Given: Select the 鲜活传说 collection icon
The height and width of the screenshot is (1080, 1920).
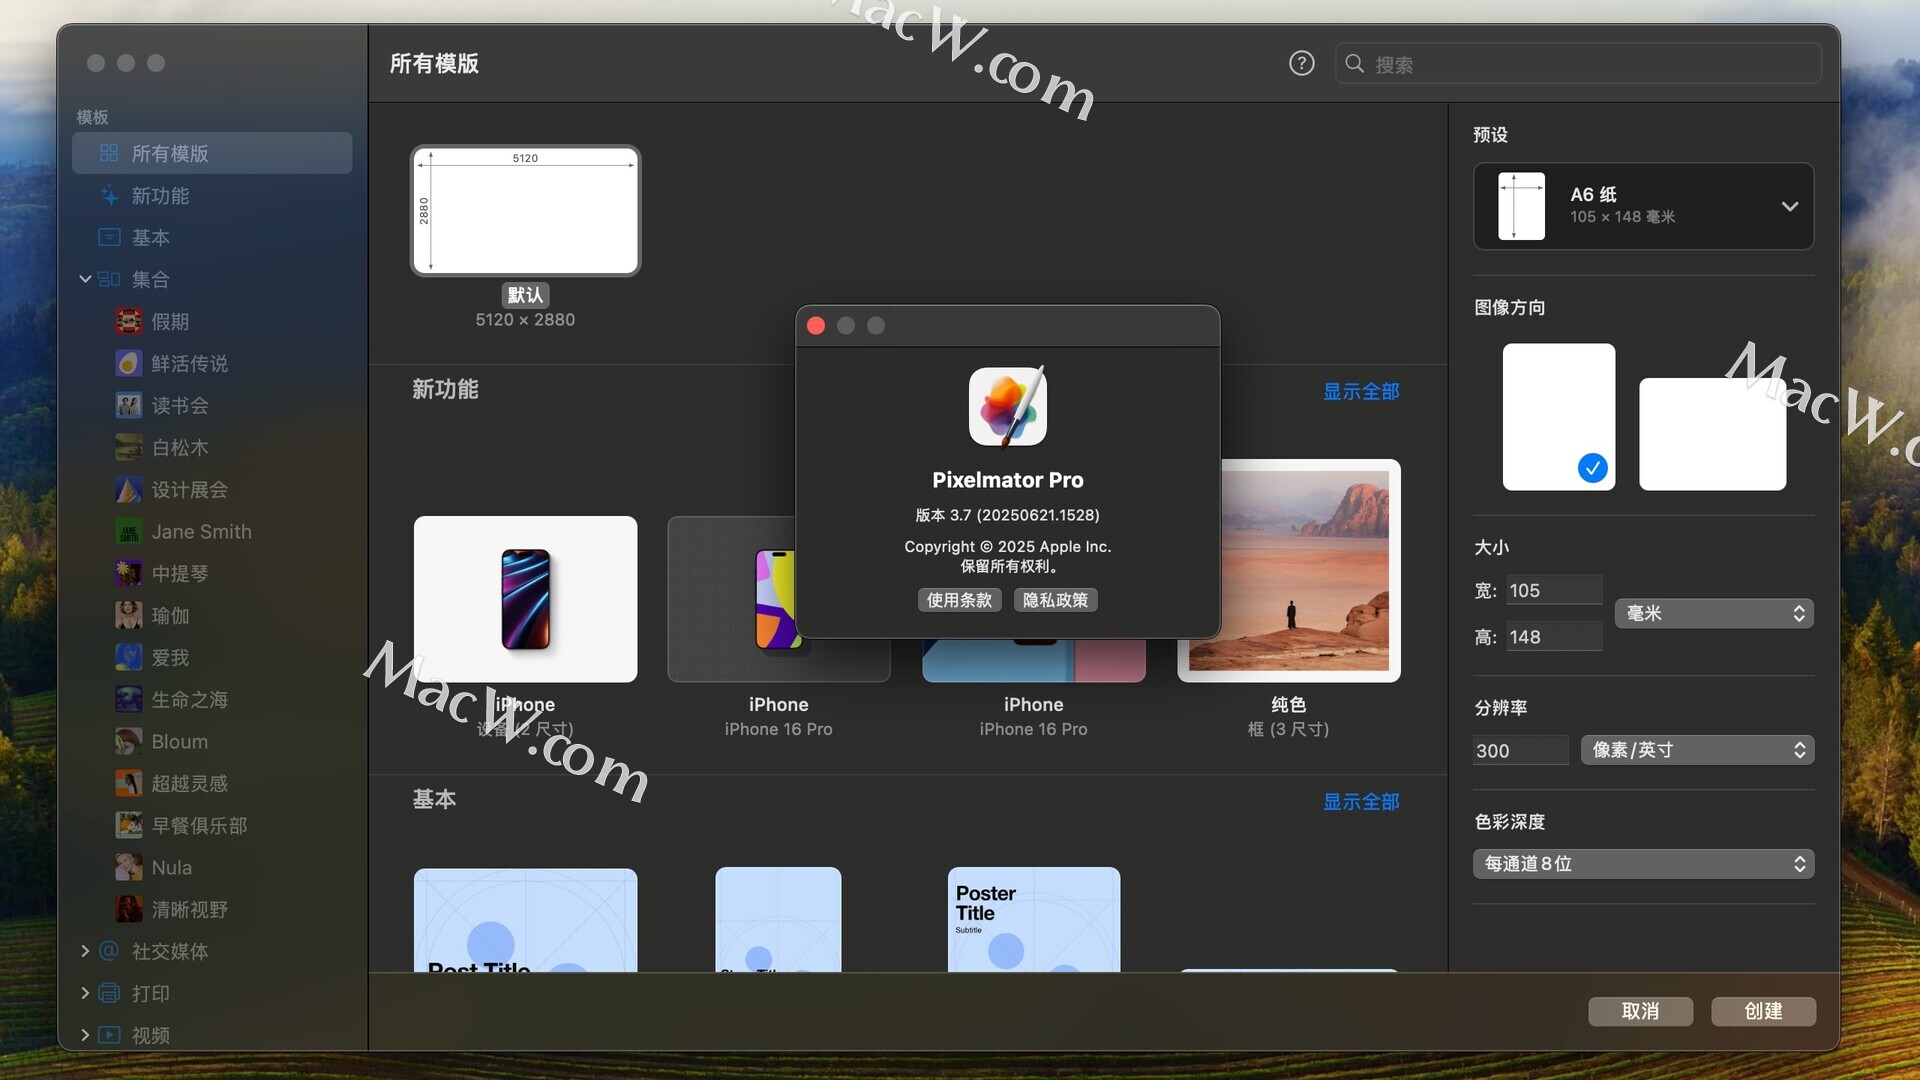Looking at the screenshot, I should (x=129, y=363).
